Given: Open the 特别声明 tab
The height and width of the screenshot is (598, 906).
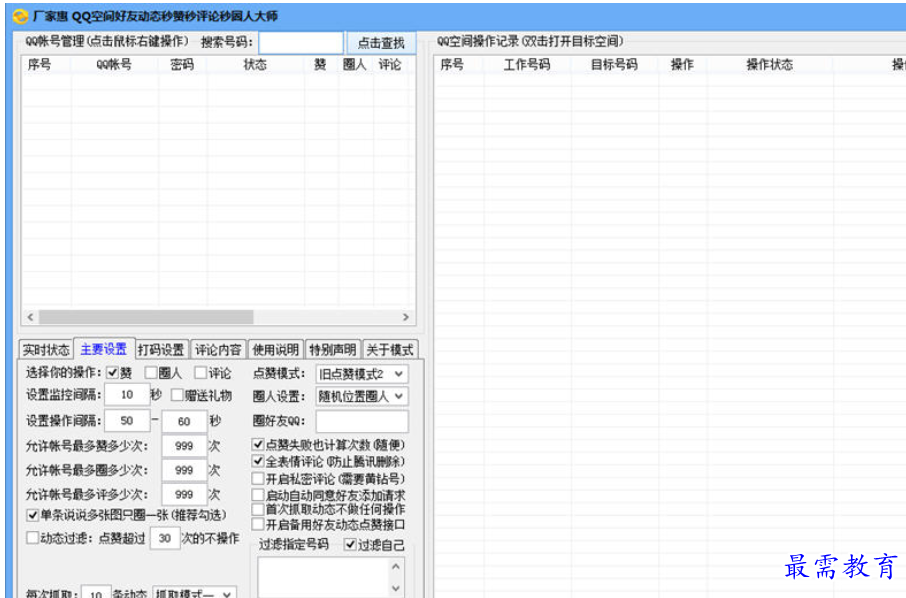Looking at the screenshot, I should [x=332, y=350].
